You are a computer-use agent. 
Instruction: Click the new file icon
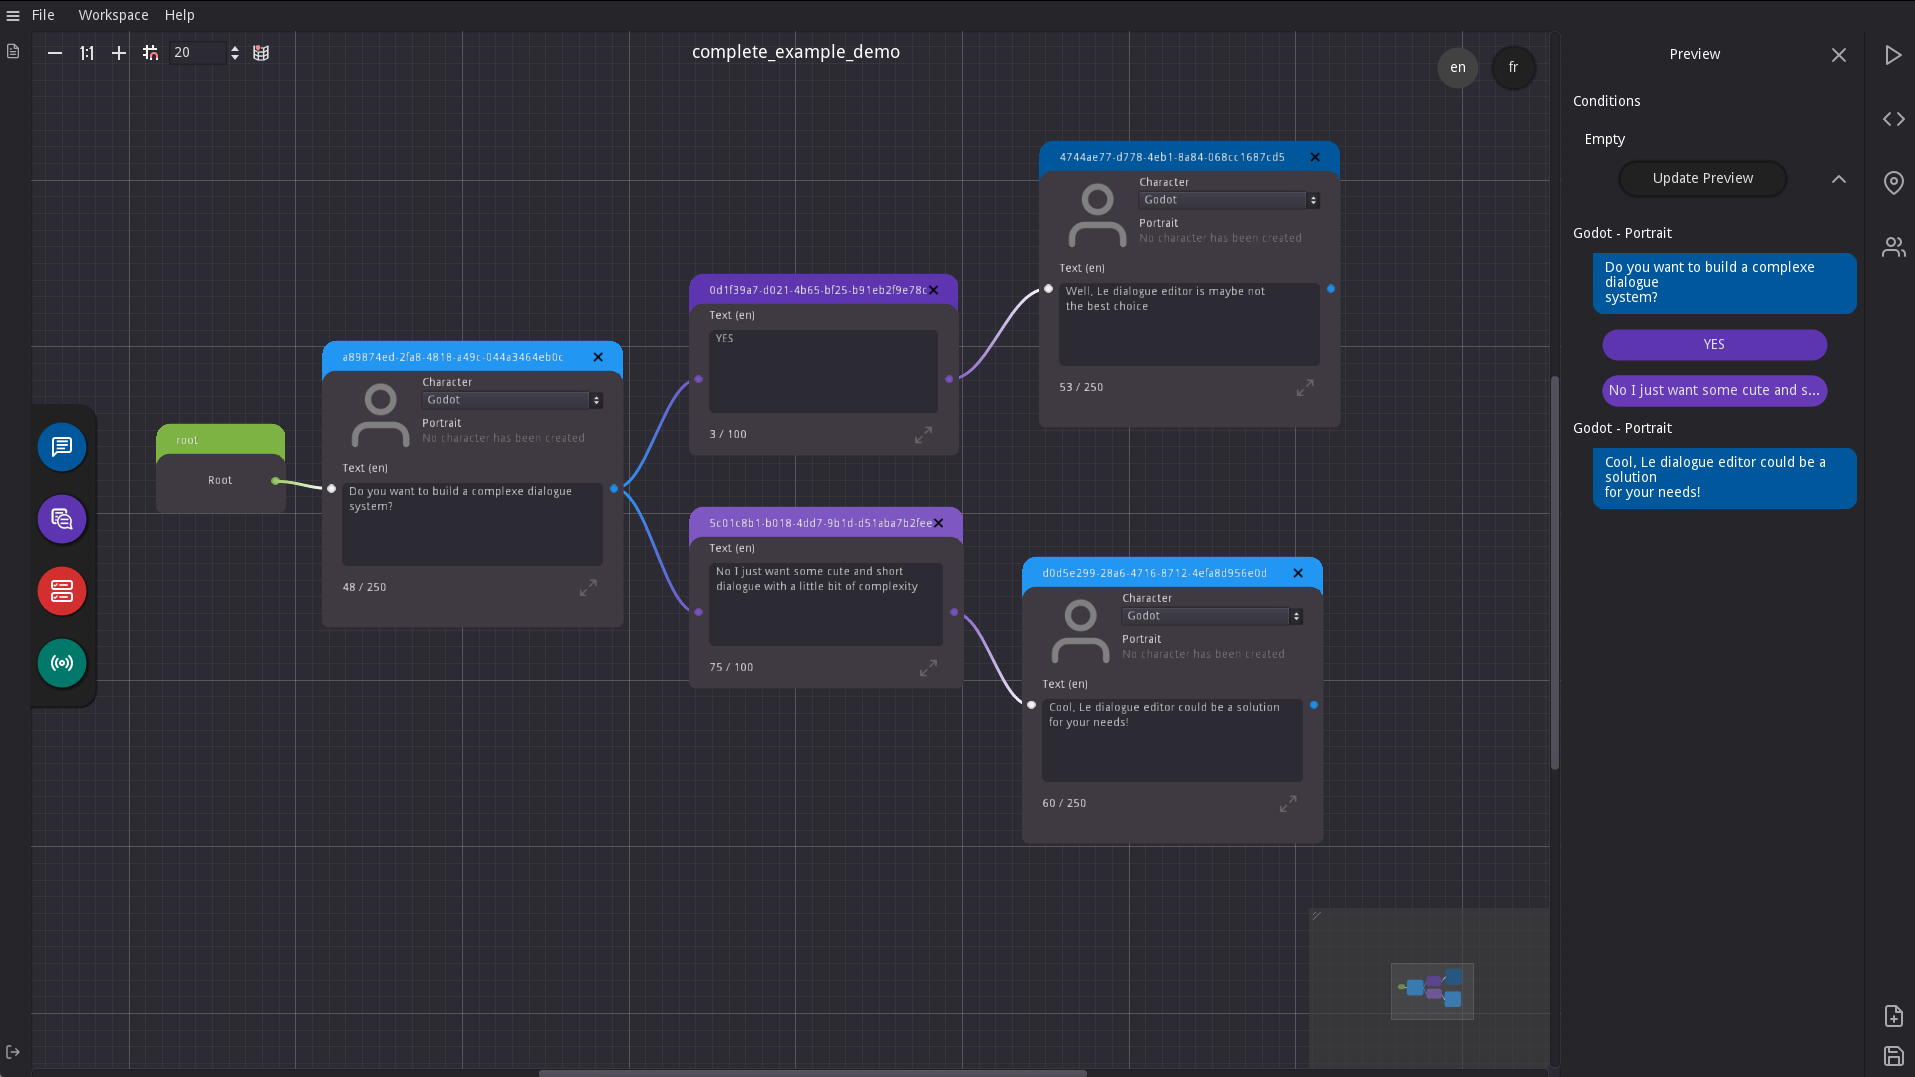[x=1893, y=1016]
